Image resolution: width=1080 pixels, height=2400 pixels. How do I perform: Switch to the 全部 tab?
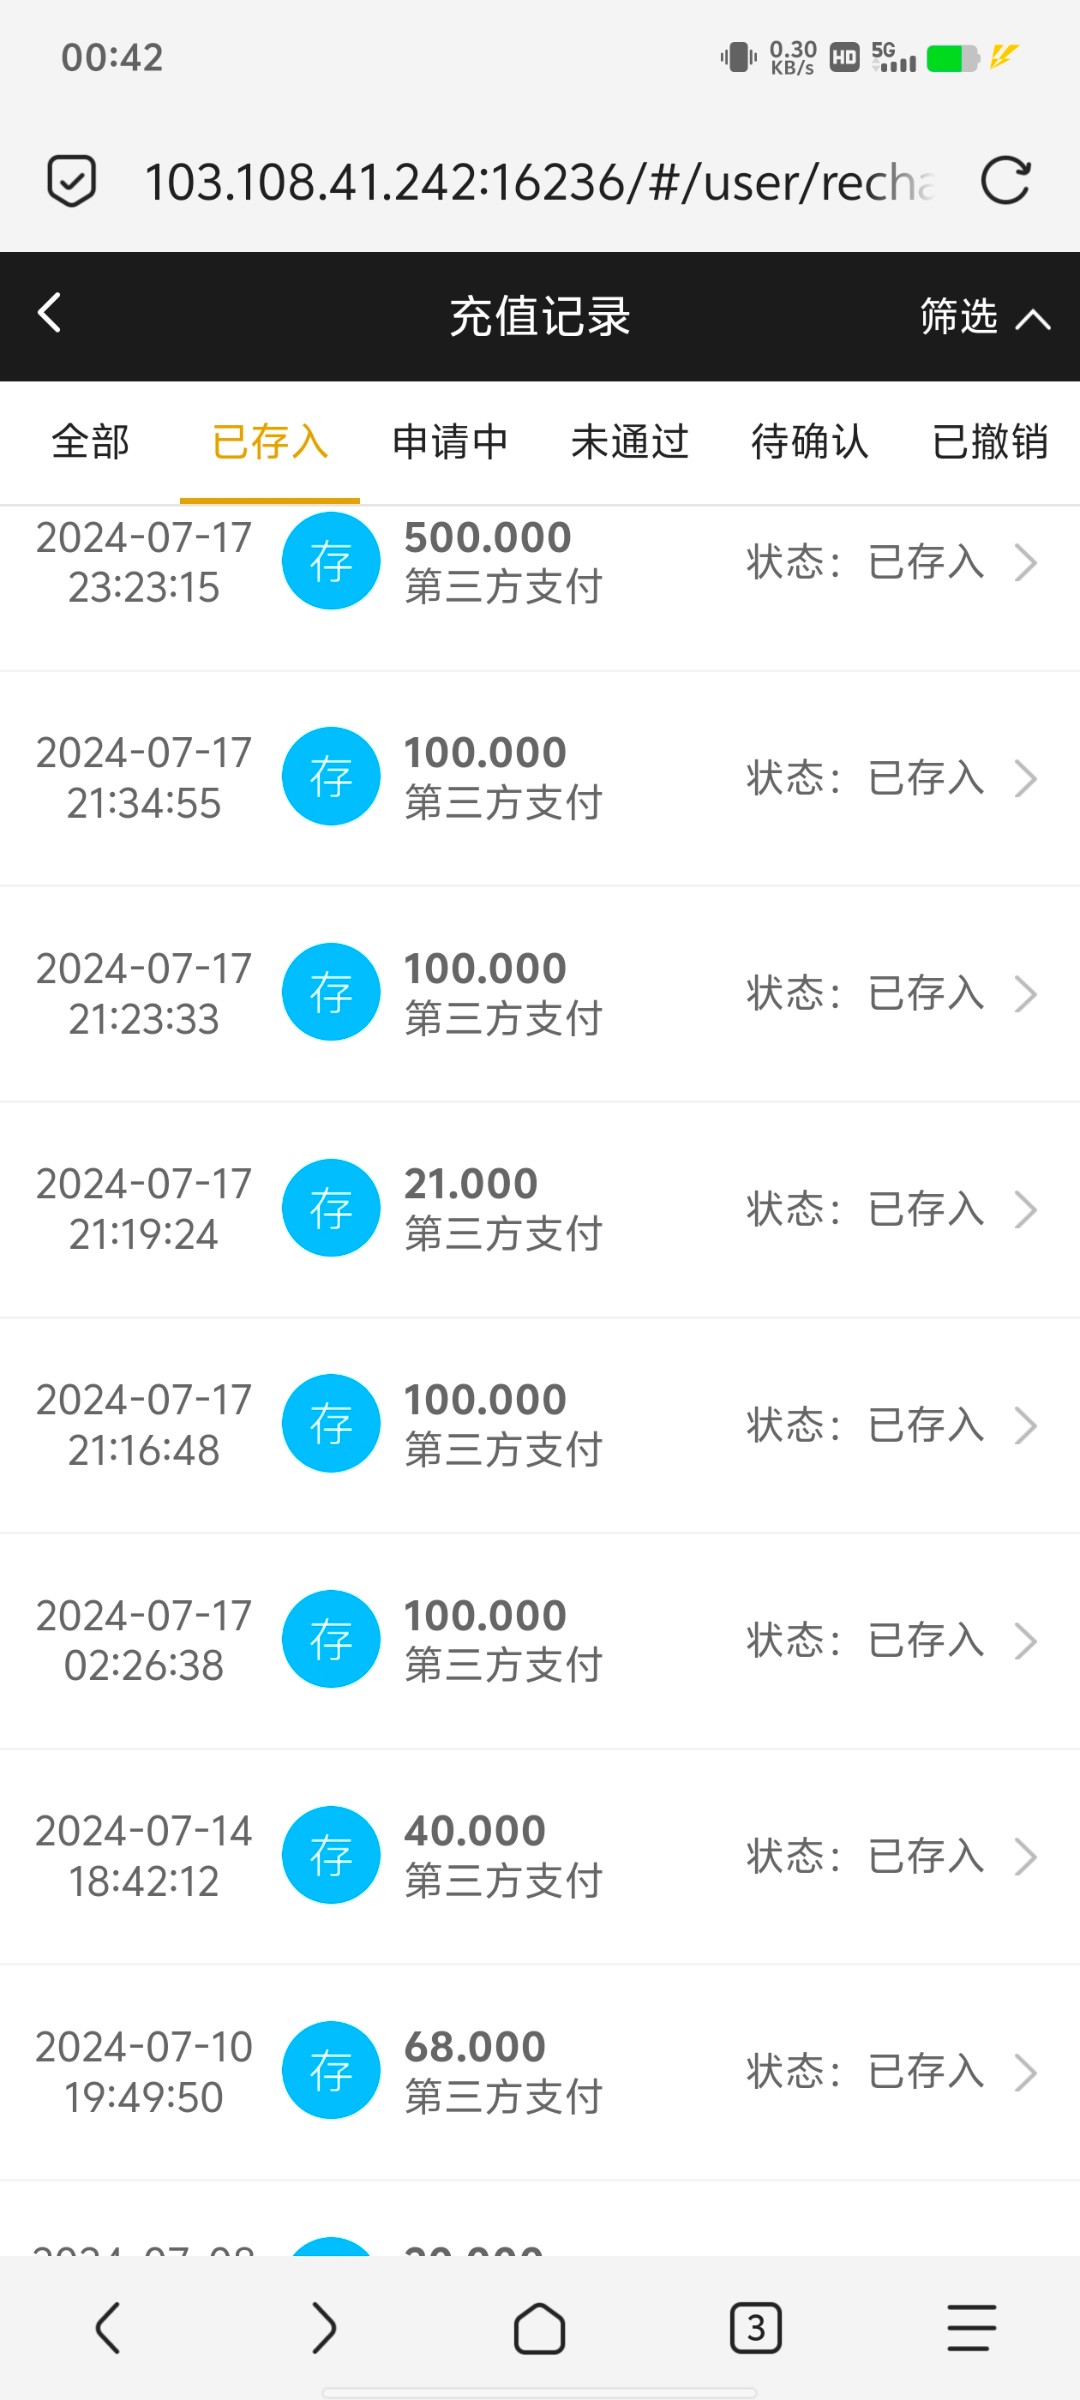pos(90,442)
